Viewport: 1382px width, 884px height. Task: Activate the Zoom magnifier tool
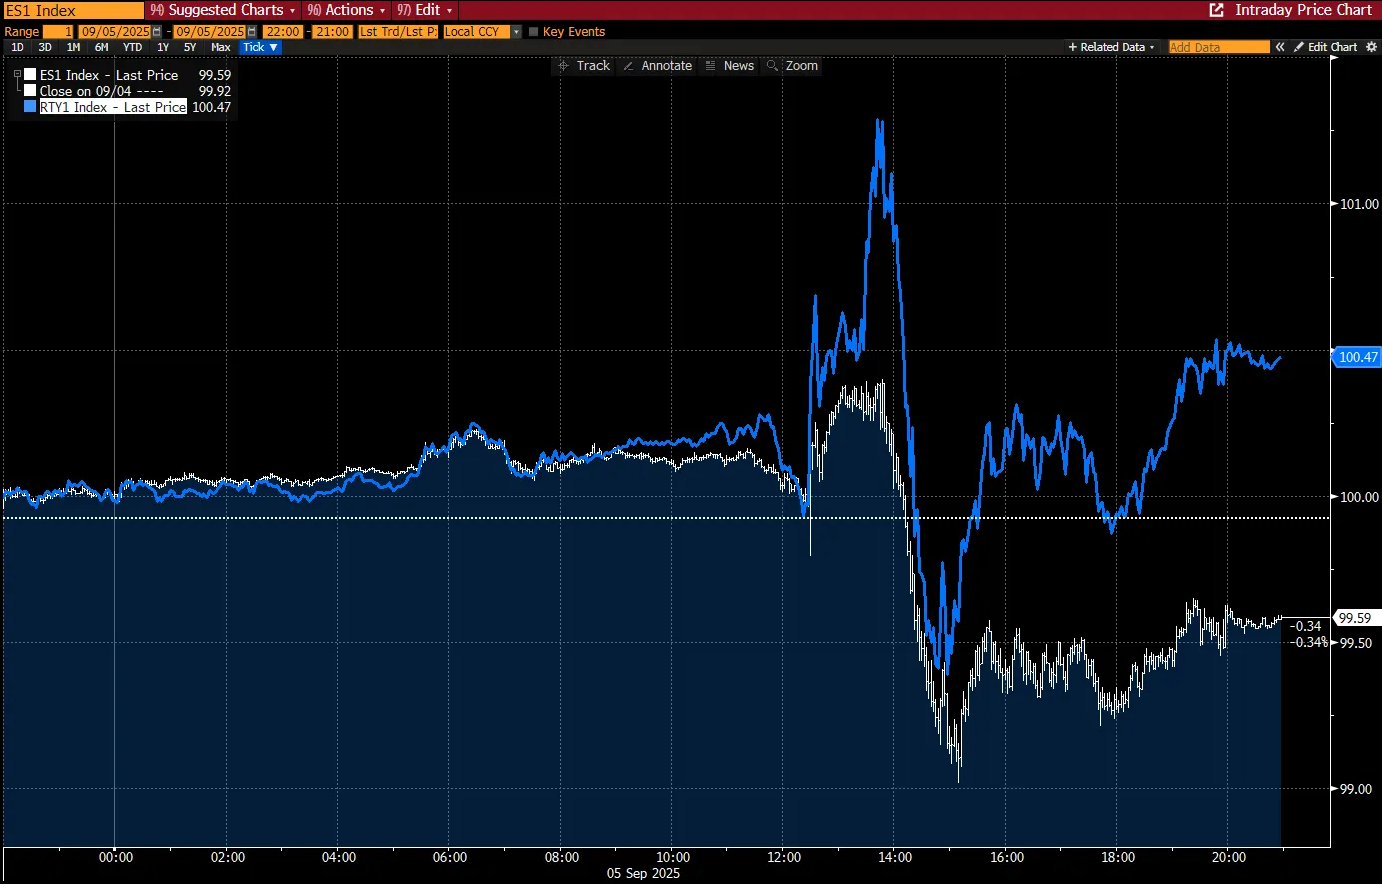point(792,66)
